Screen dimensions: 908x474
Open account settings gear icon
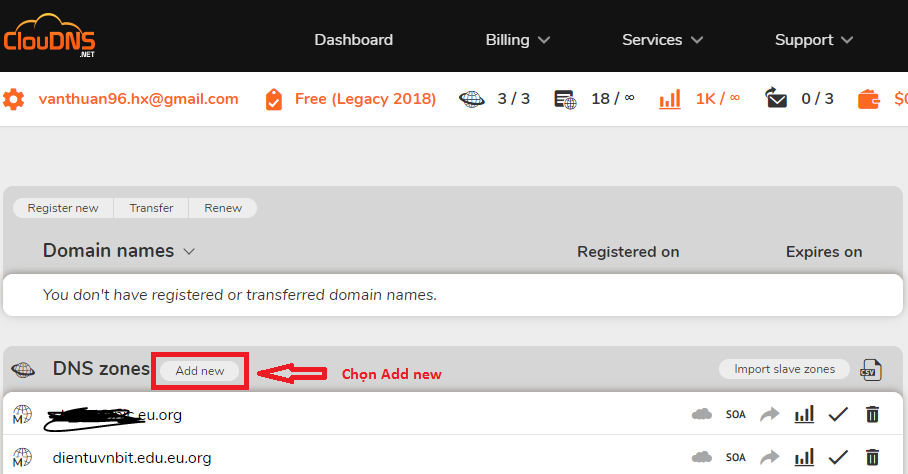point(13,99)
